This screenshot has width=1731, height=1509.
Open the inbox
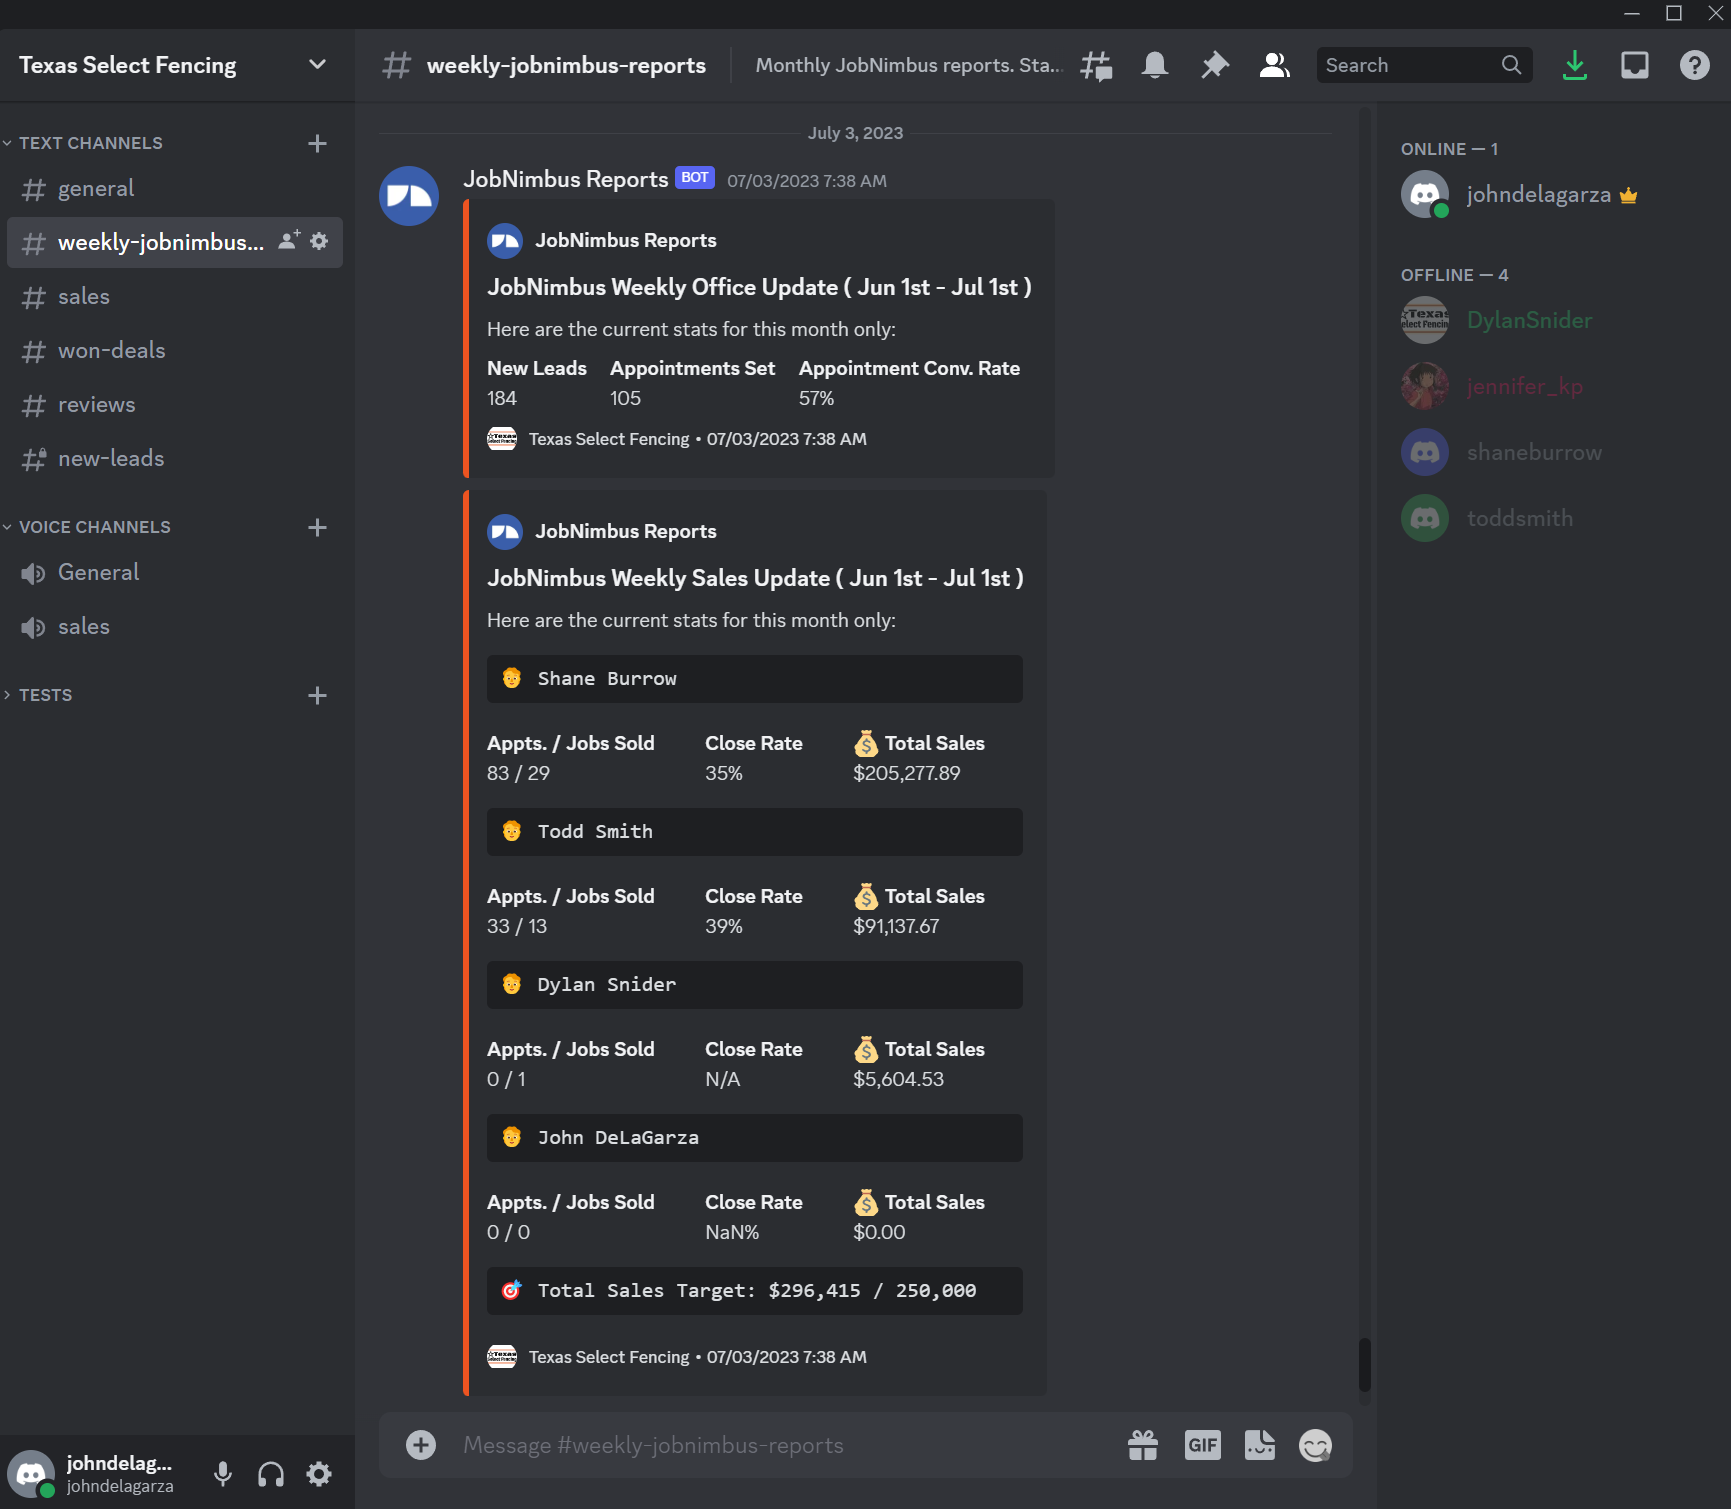point(1635,64)
